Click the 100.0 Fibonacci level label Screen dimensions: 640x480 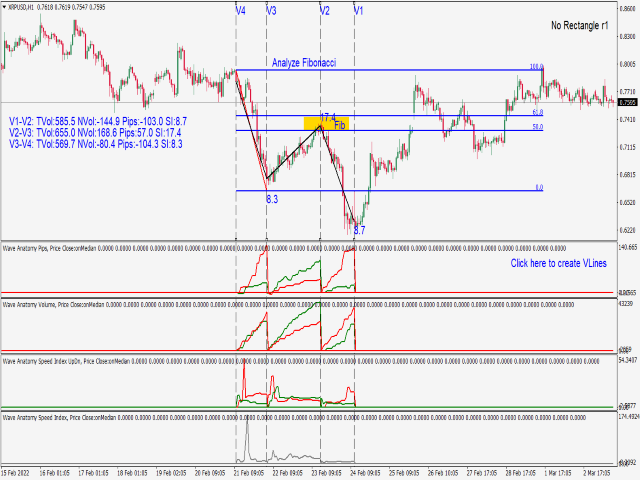click(x=536, y=67)
